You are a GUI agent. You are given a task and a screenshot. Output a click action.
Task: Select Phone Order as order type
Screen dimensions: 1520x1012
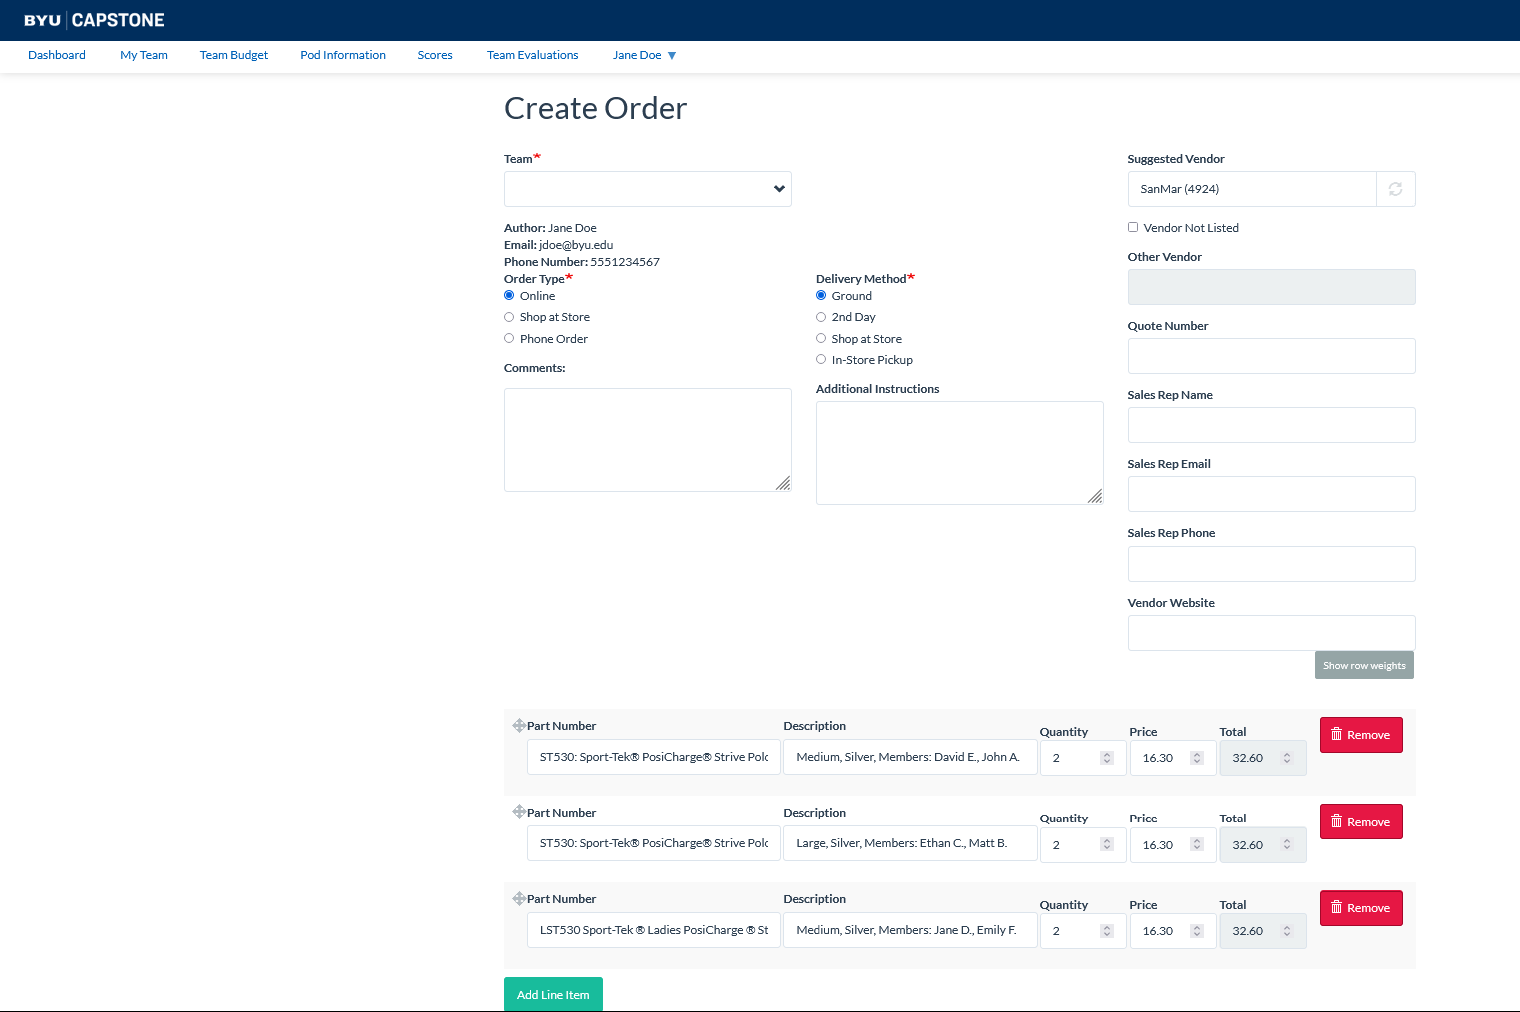click(509, 339)
